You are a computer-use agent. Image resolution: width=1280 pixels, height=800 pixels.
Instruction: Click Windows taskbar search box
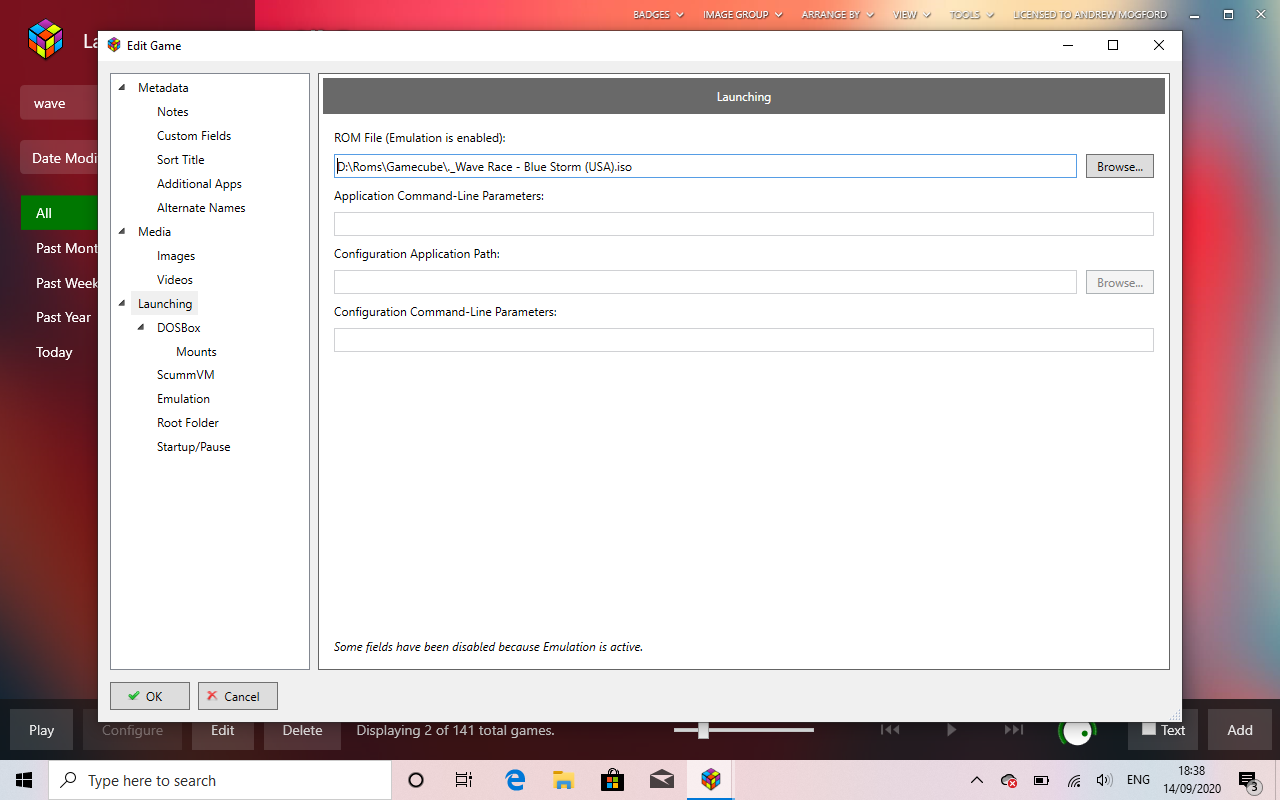tap(220, 780)
